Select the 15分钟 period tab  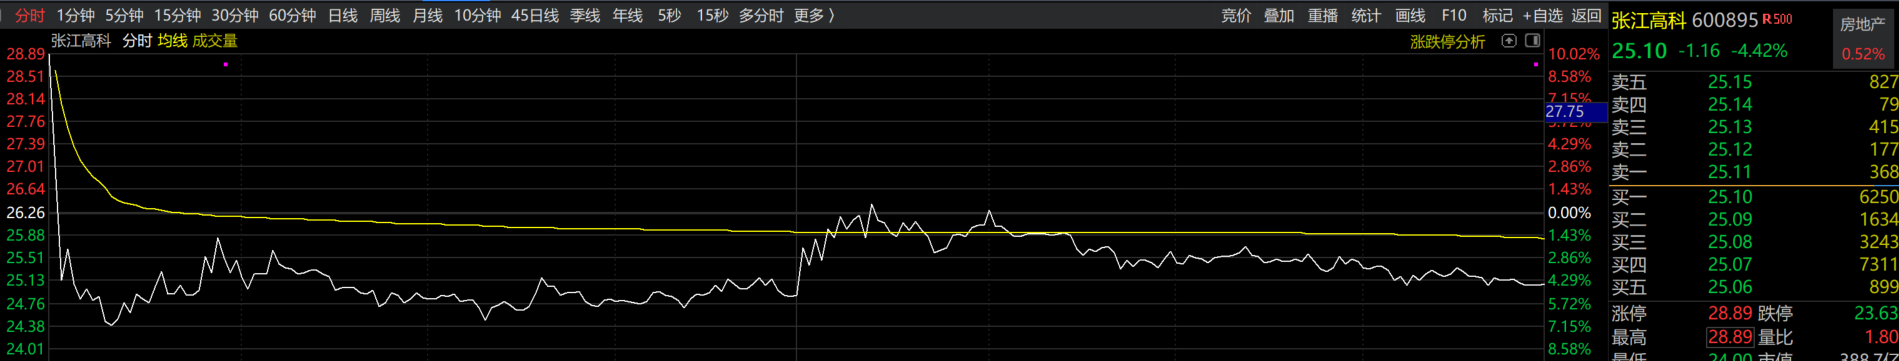(x=177, y=15)
